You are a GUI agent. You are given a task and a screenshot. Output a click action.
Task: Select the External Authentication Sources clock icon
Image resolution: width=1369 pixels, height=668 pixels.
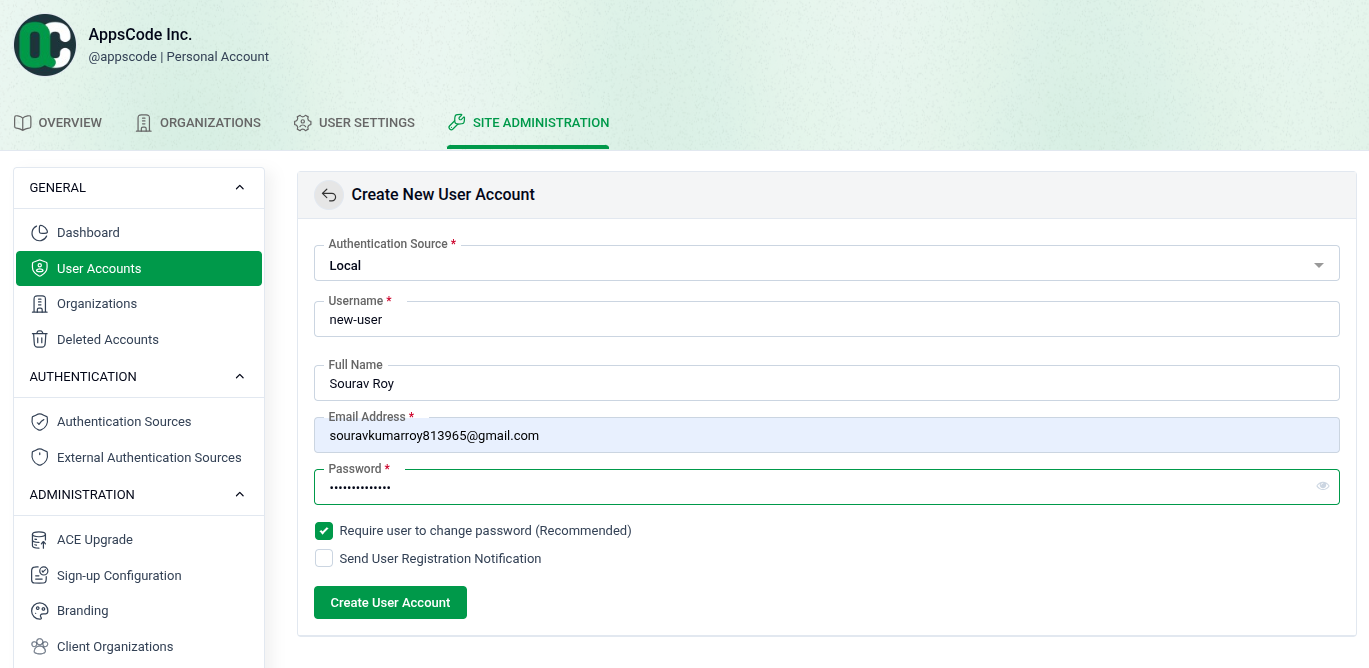click(38, 457)
